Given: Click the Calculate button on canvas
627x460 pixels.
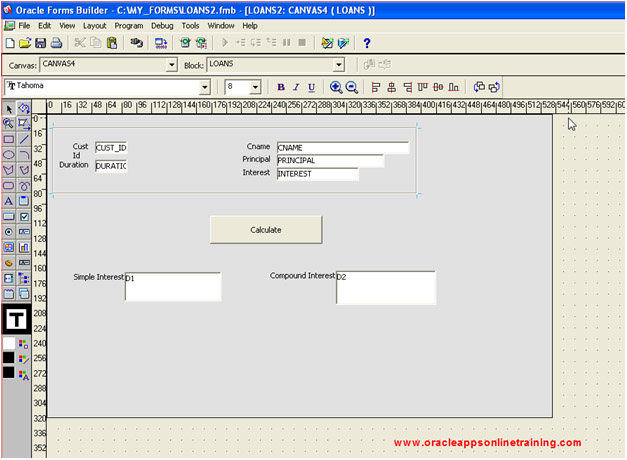Looking at the screenshot, I should [x=266, y=230].
